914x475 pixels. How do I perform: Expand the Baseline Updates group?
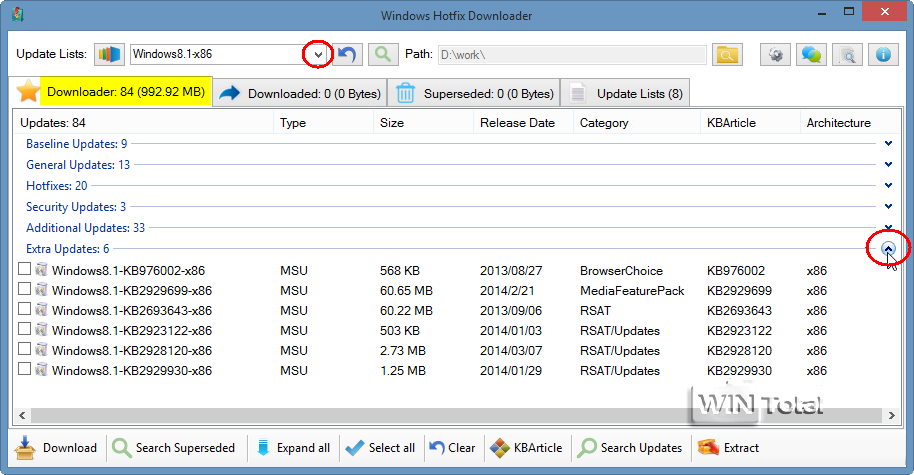[888, 144]
